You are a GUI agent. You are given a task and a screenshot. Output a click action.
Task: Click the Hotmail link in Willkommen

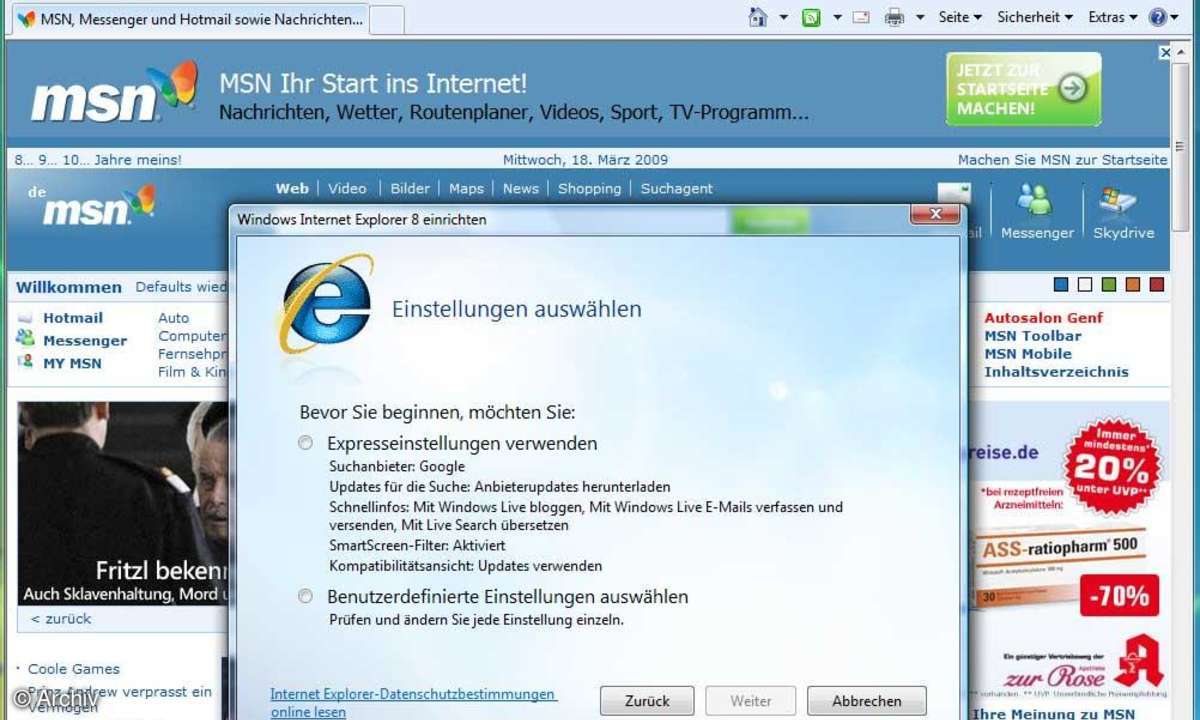[x=73, y=318]
